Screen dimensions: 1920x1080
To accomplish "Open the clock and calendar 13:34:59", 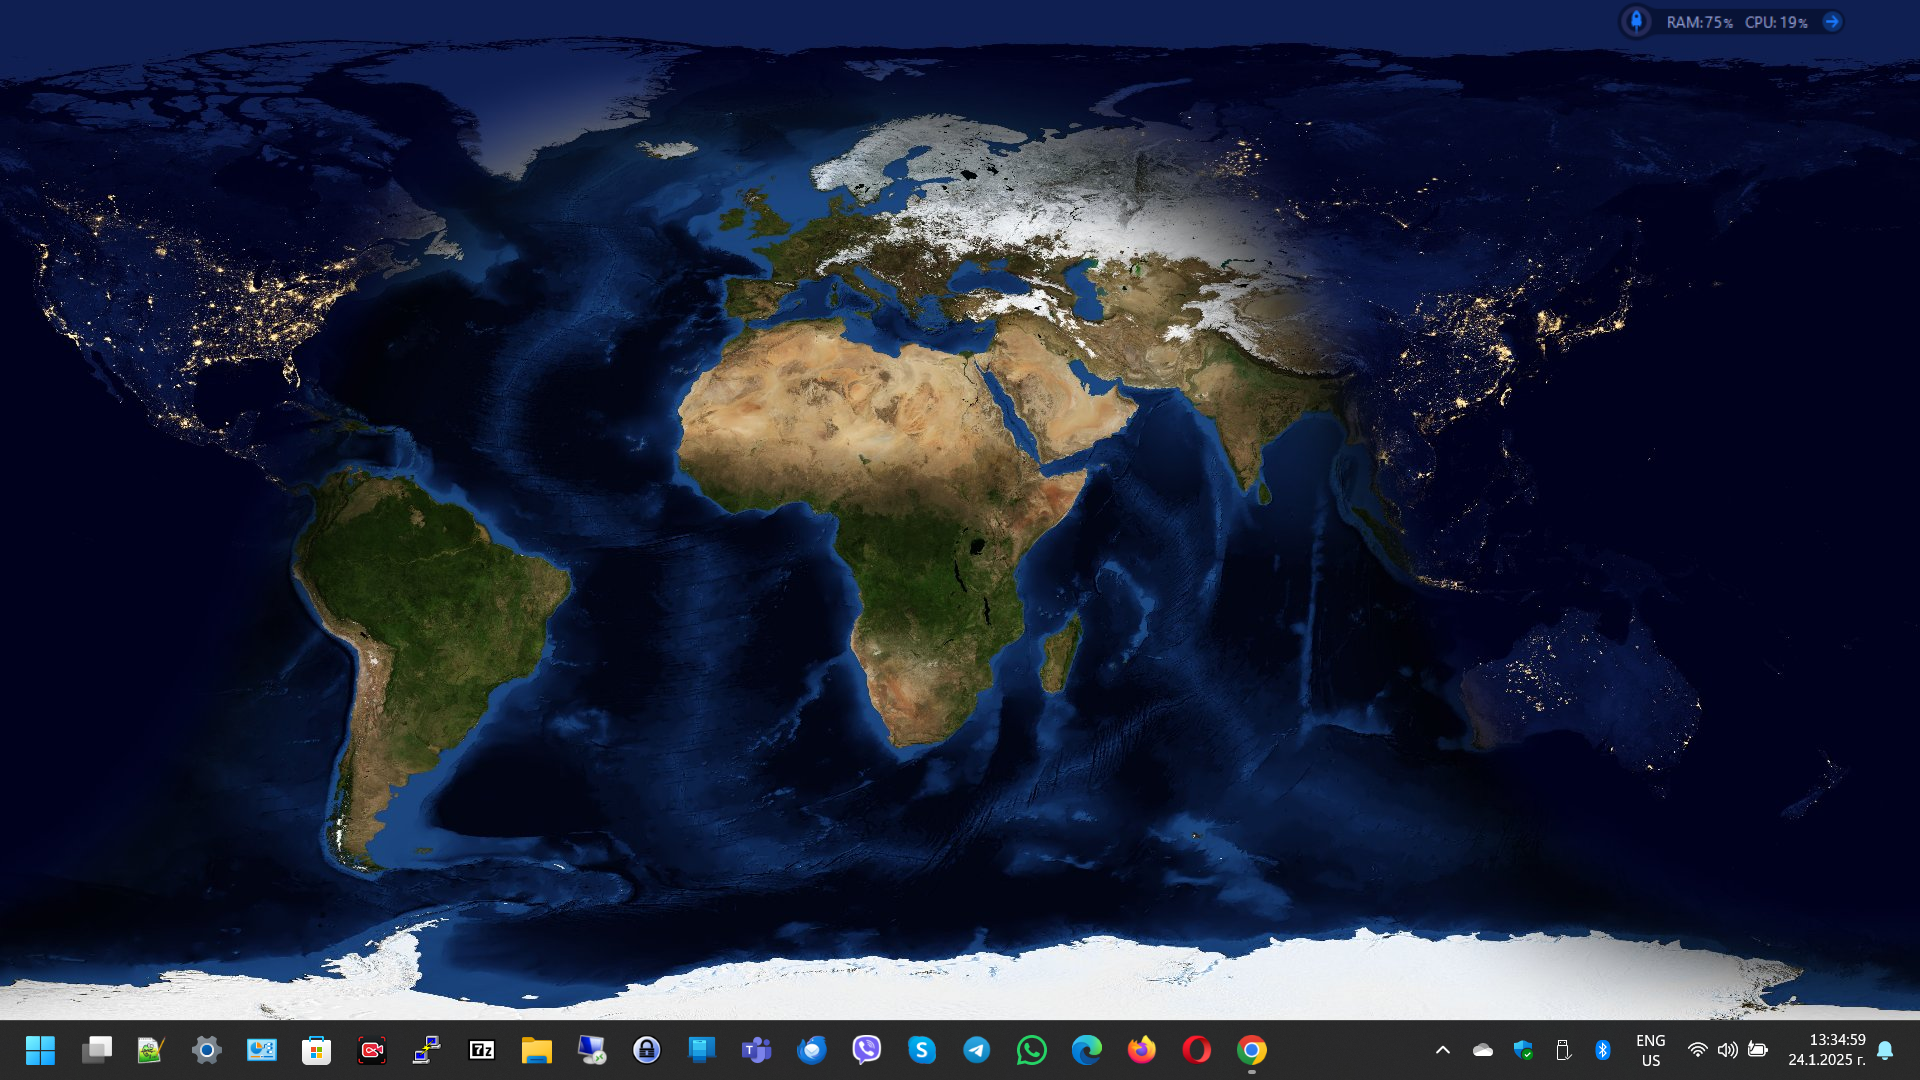I will click(1827, 1050).
